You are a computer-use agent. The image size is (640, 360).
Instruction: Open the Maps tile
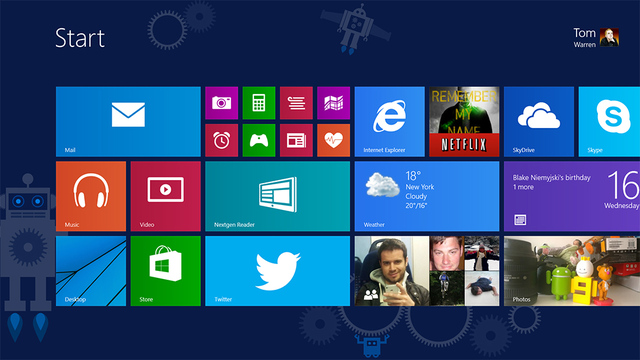[x=333, y=103]
